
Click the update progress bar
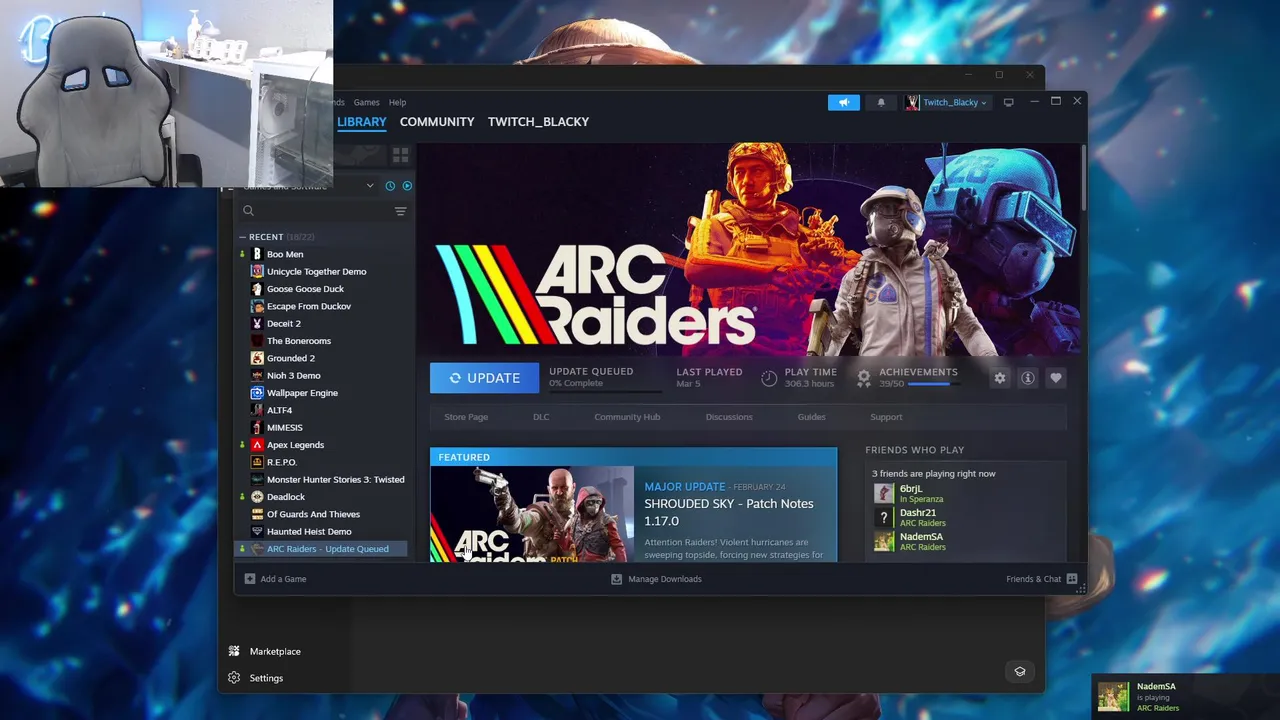click(x=605, y=391)
